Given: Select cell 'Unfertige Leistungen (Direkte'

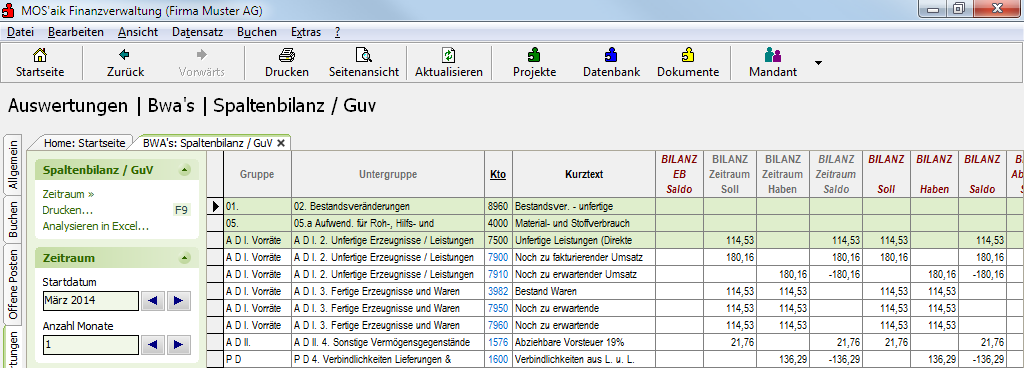Looking at the screenshot, I should click(x=584, y=240).
